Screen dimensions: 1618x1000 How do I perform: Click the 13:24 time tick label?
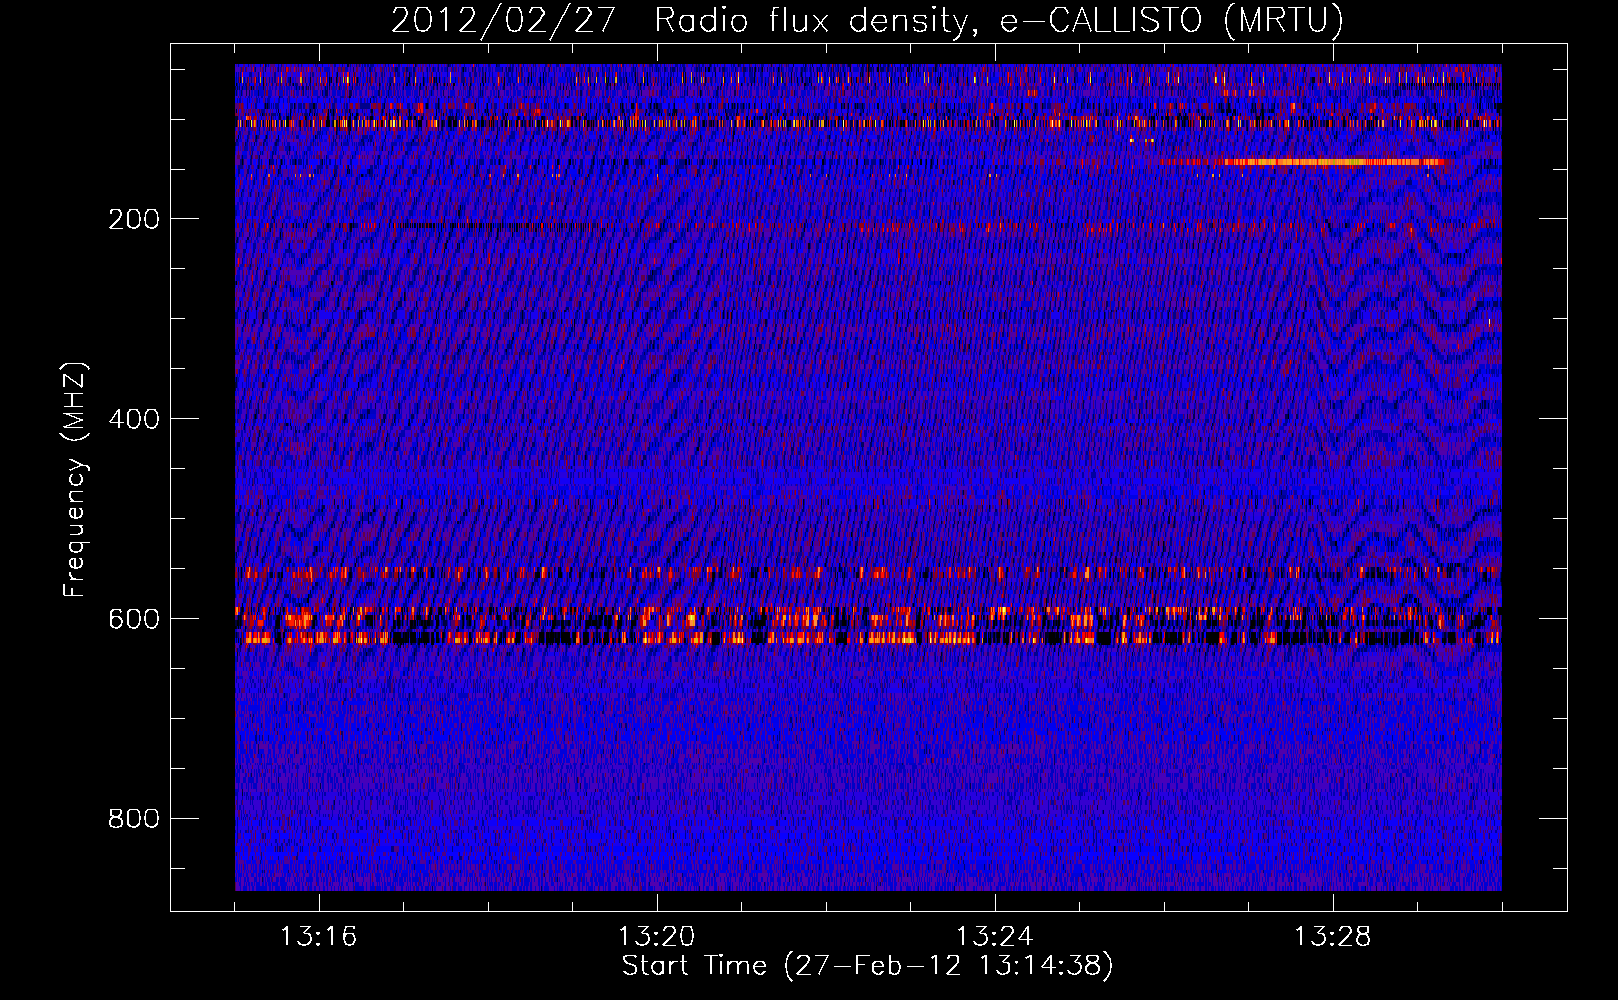(x=995, y=937)
